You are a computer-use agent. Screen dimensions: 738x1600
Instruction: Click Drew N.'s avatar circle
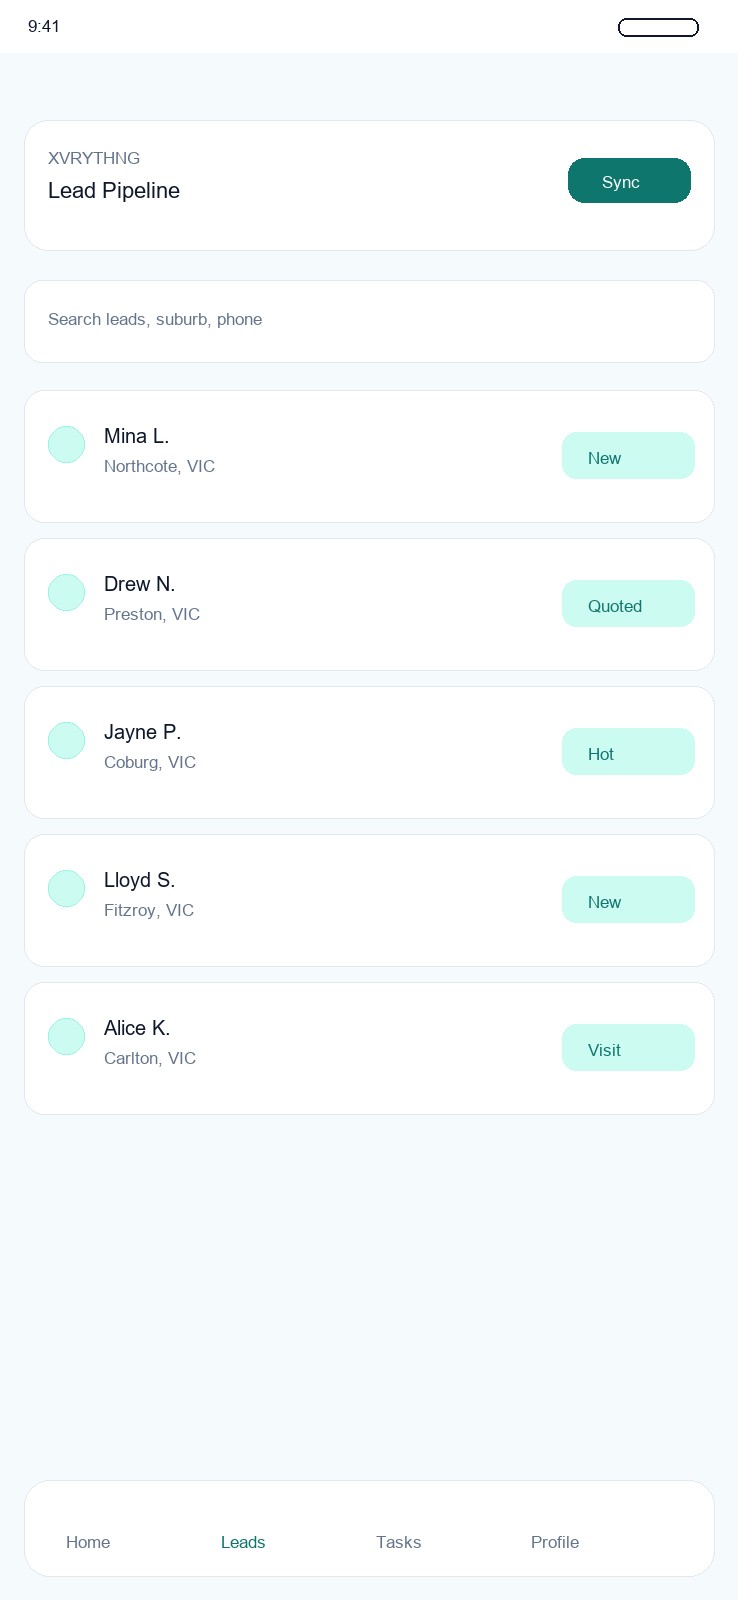[66, 592]
